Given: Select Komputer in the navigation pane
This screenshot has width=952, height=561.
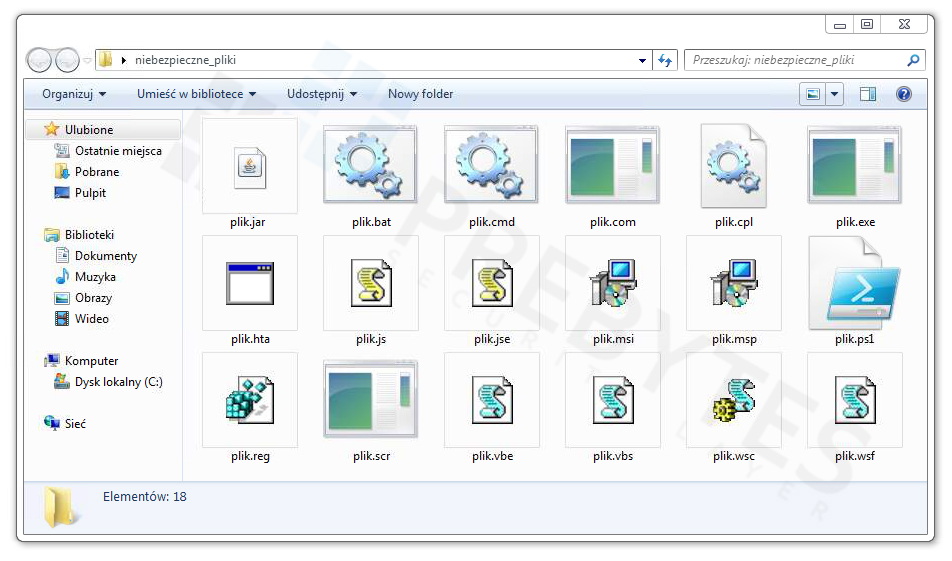Looking at the screenshot, I should pos(91,361).
